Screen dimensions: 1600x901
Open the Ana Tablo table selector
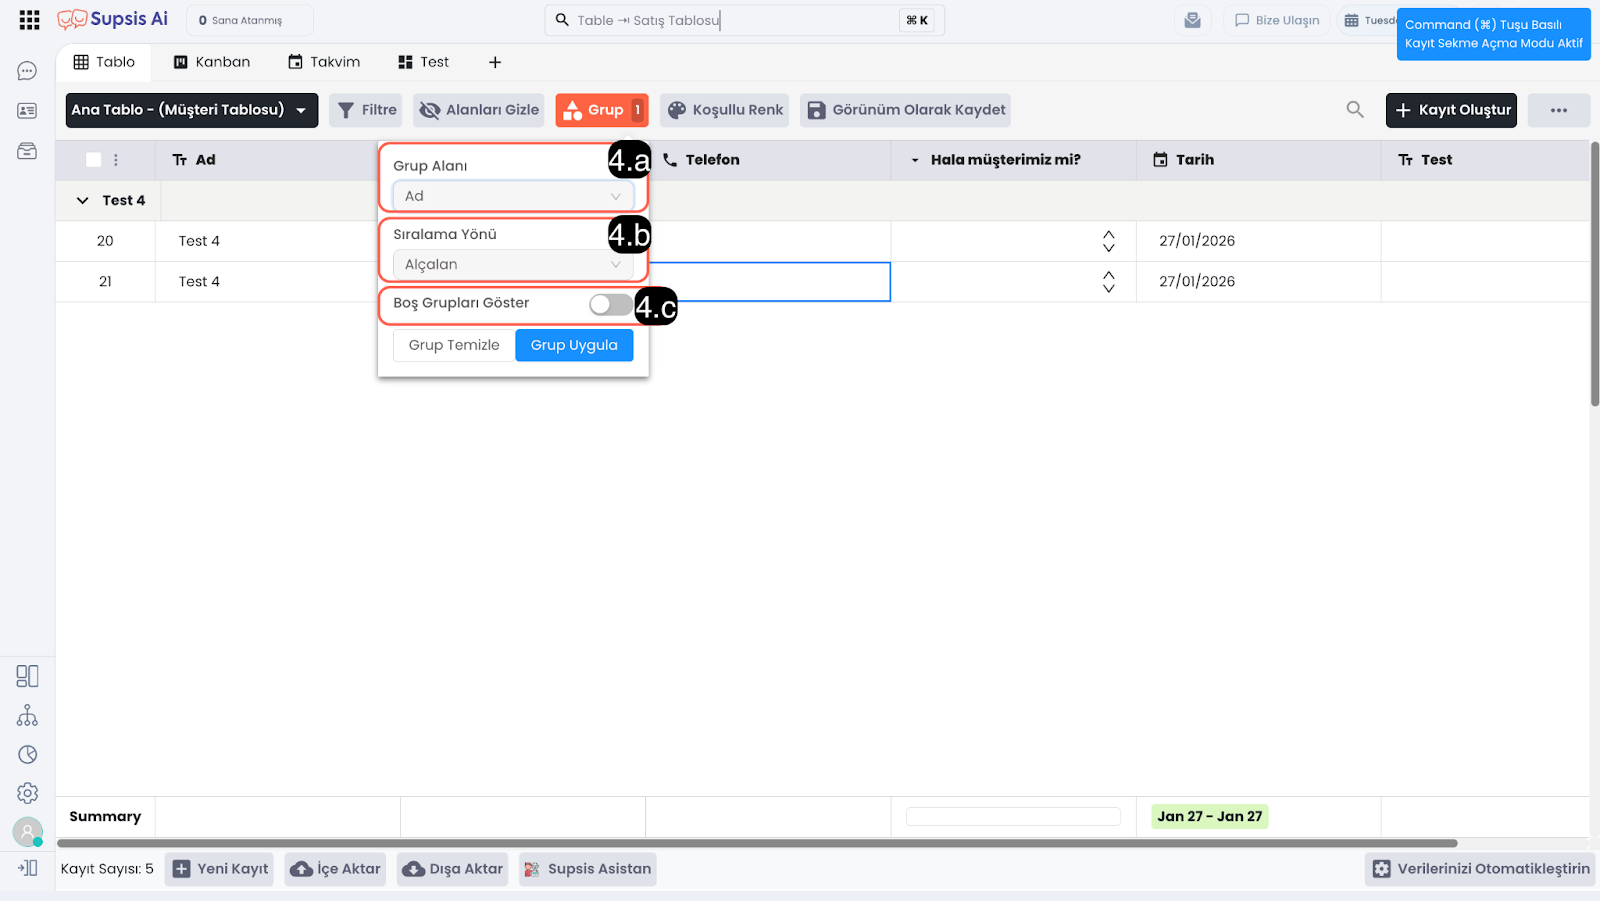tap(191, 110)
